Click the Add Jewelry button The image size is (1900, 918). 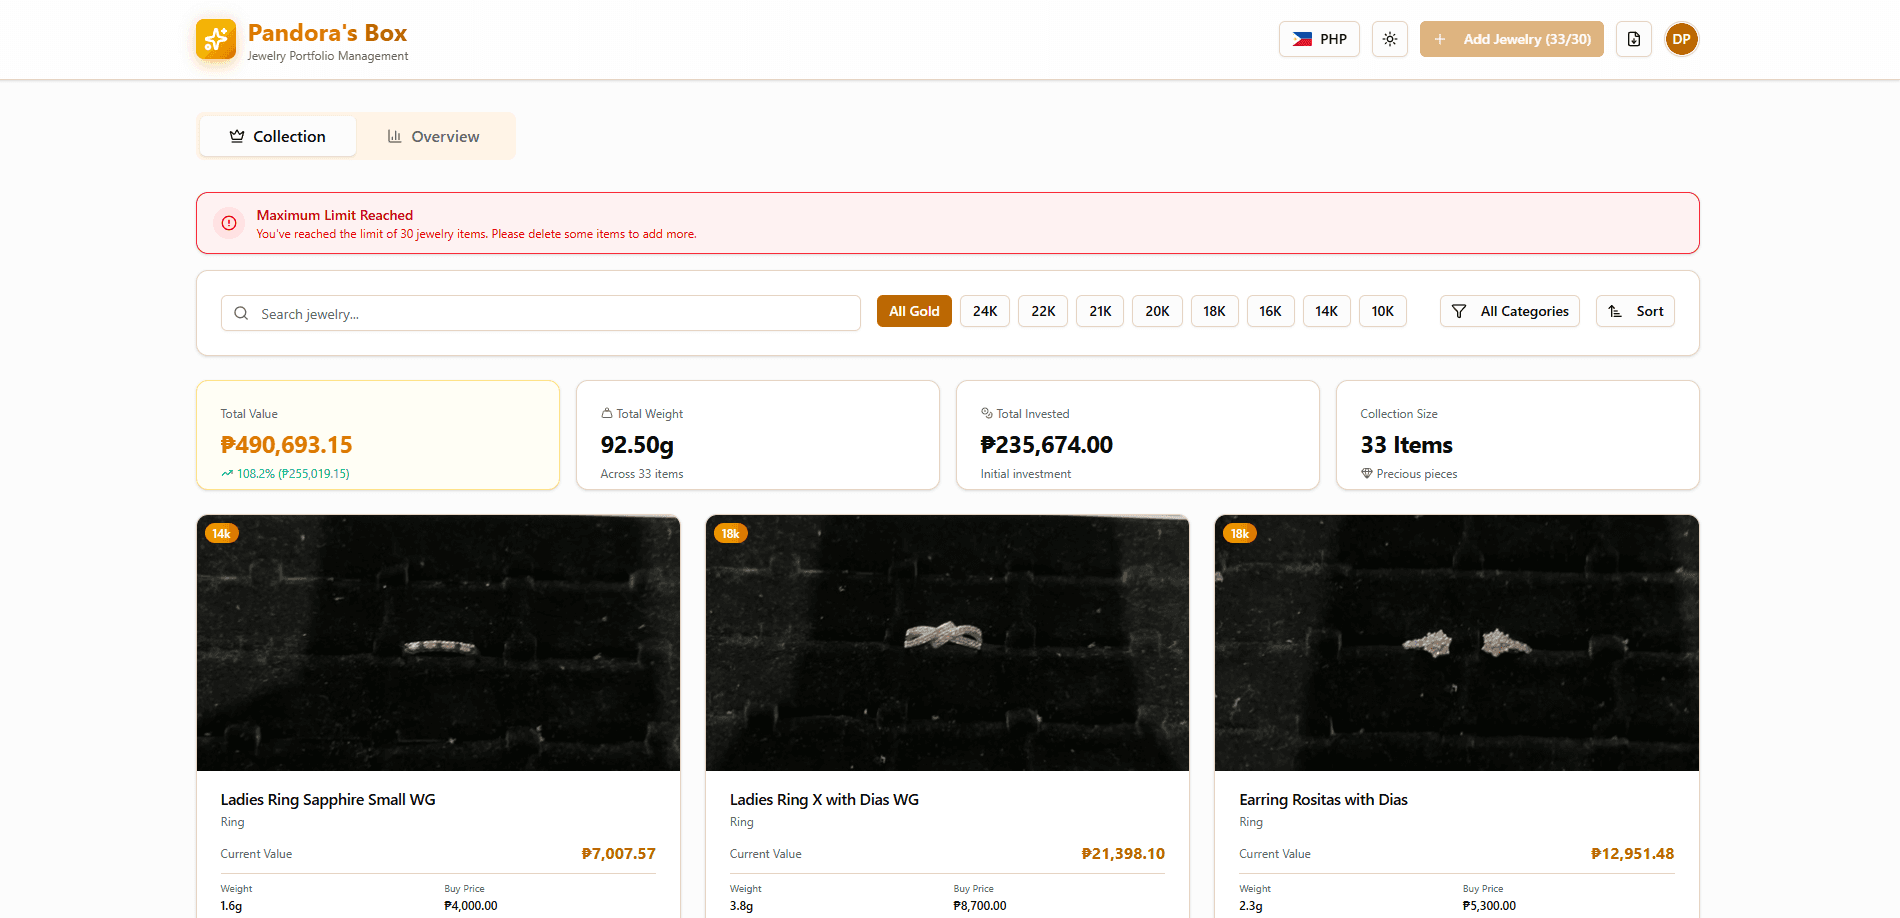point(1511,39)
